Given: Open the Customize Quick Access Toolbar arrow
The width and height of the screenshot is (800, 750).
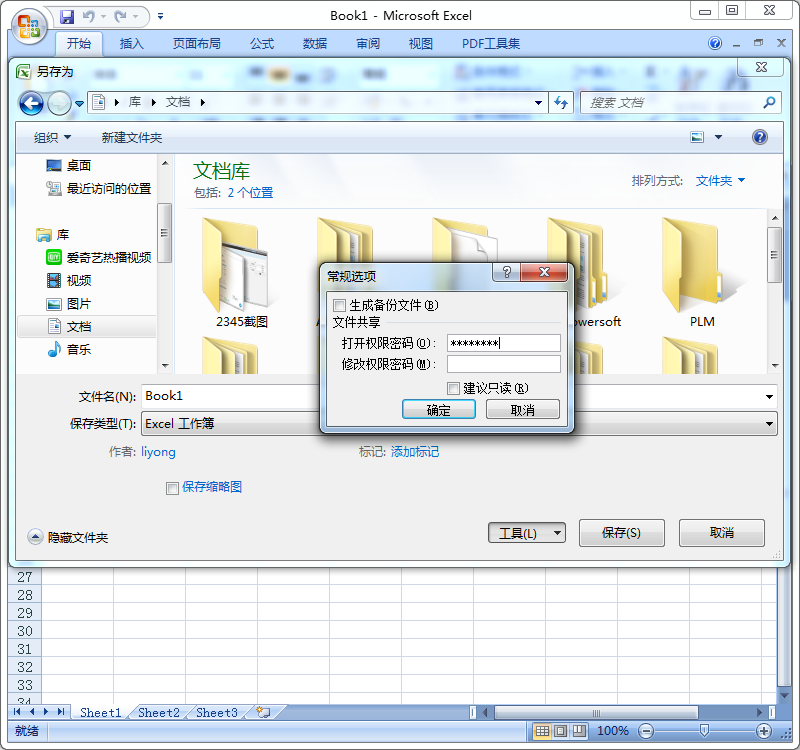Looking at the screenshot, I should [160, 17].
